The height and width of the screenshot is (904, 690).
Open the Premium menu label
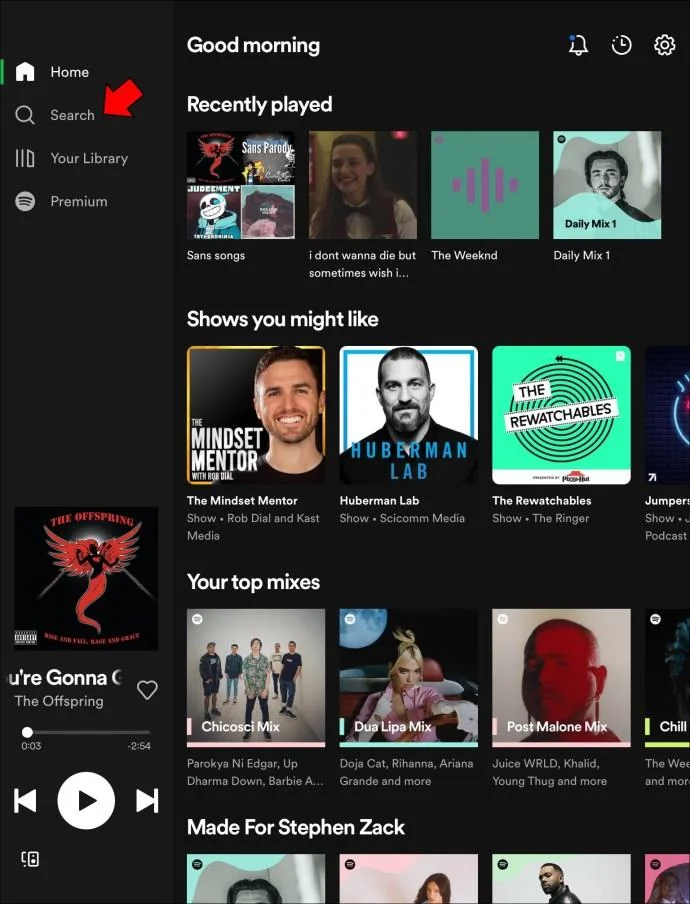(79, 201)
